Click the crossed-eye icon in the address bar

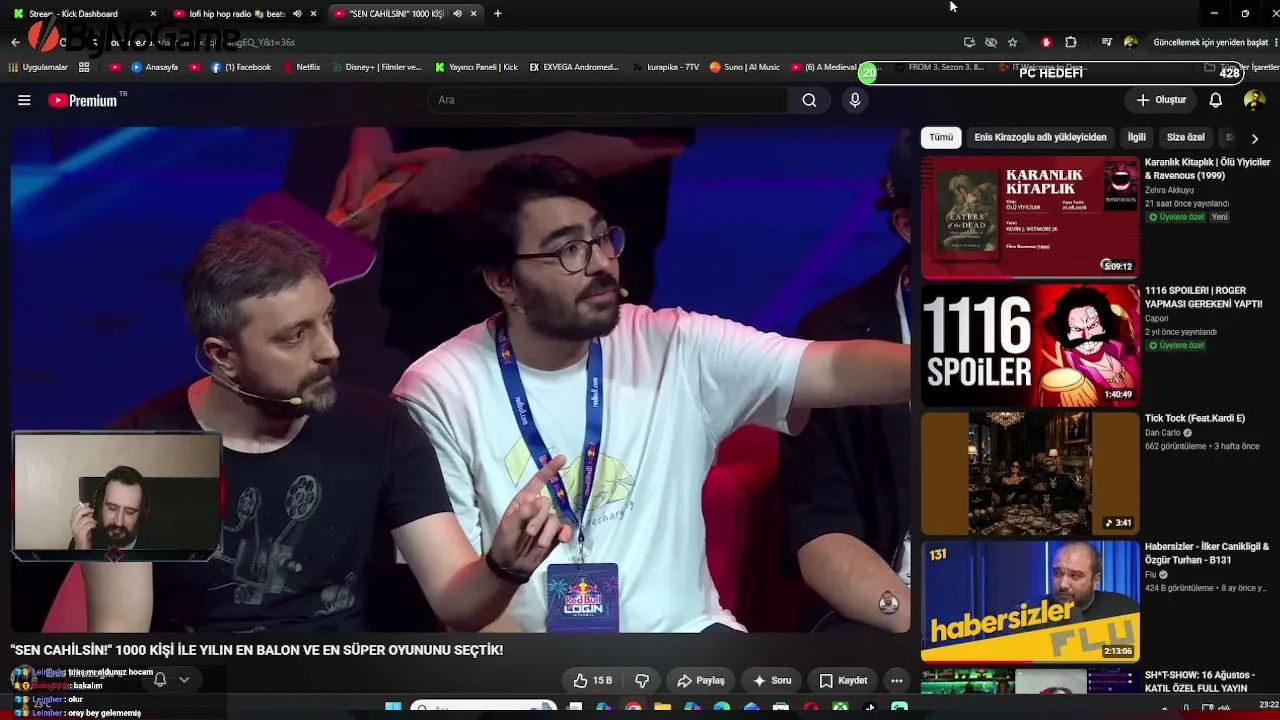[991, 42]
